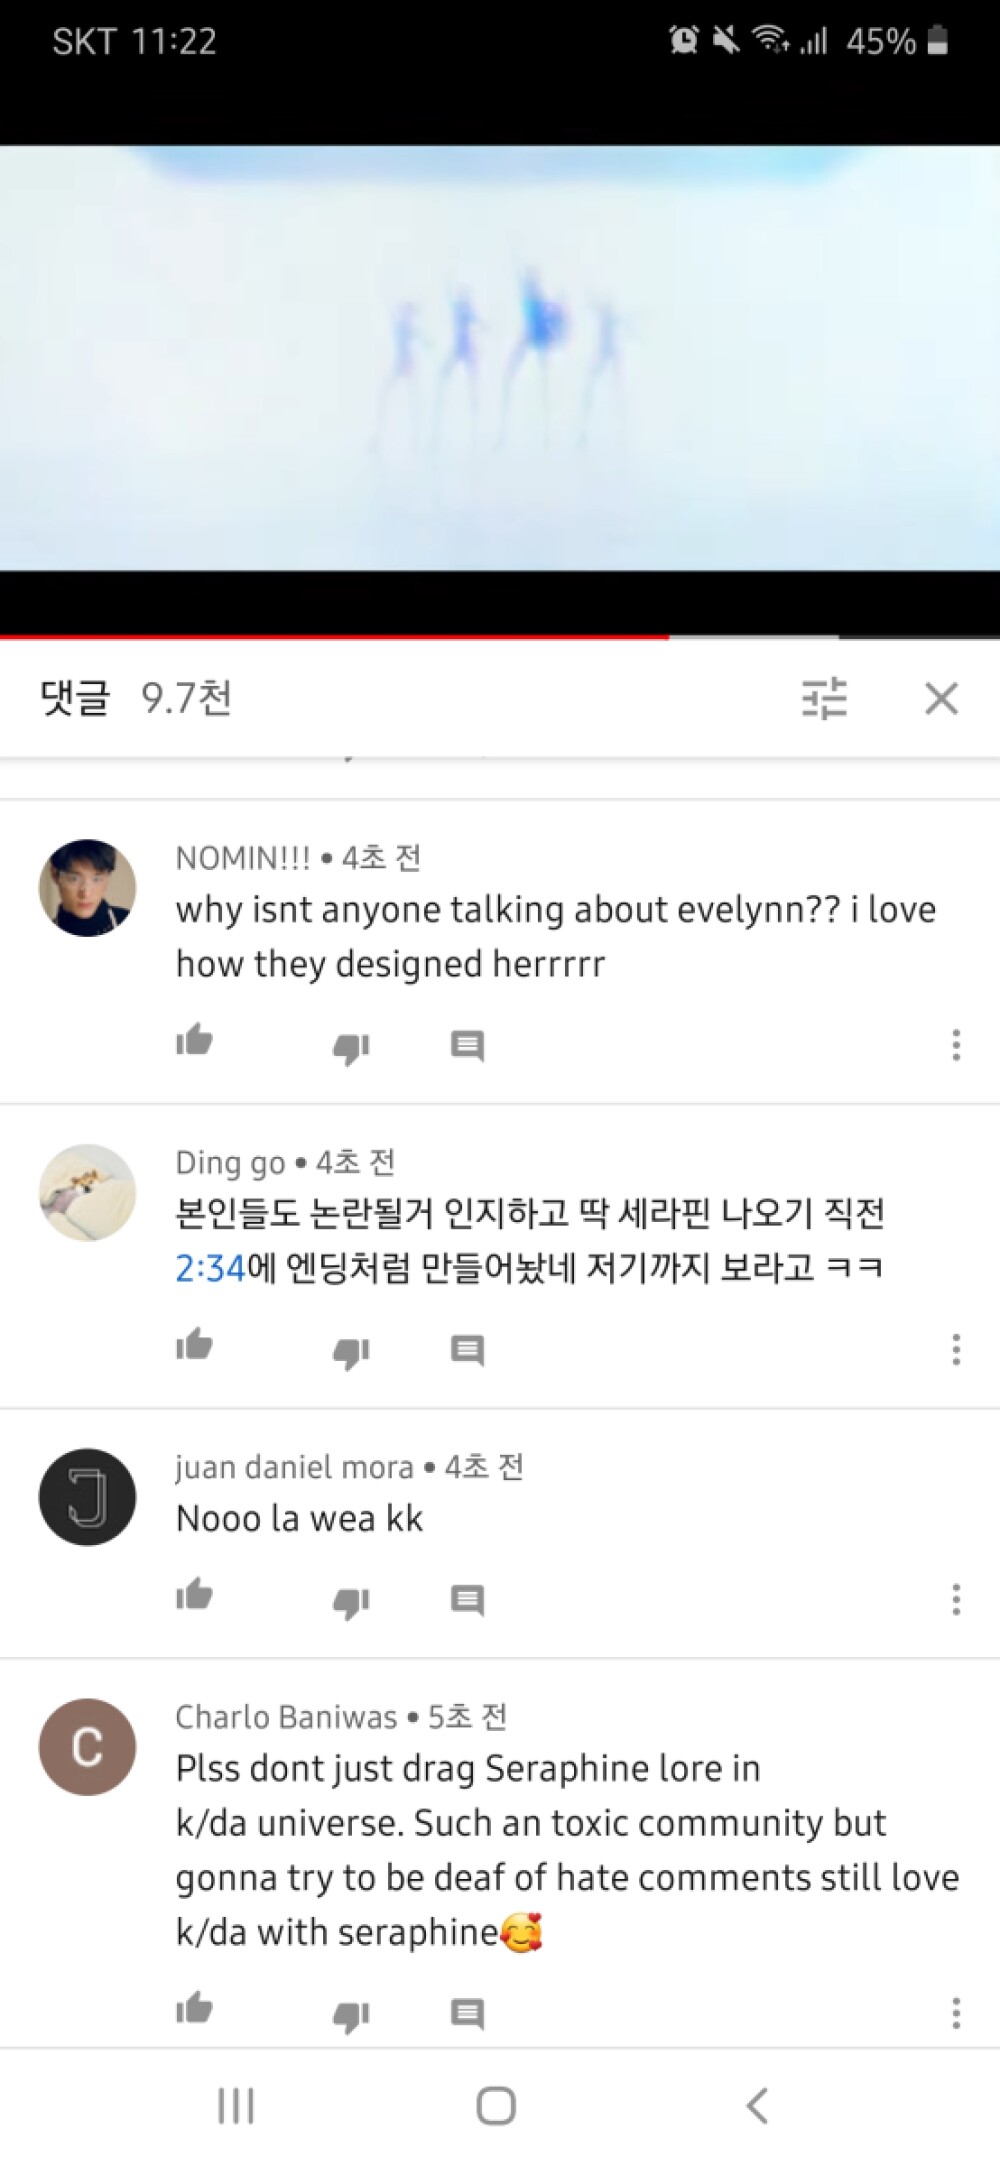The image size is (1000, 2166).
Task: Dislike juan daniel mora's comment
Action: pyautogui.click(x=351, y=1602)
